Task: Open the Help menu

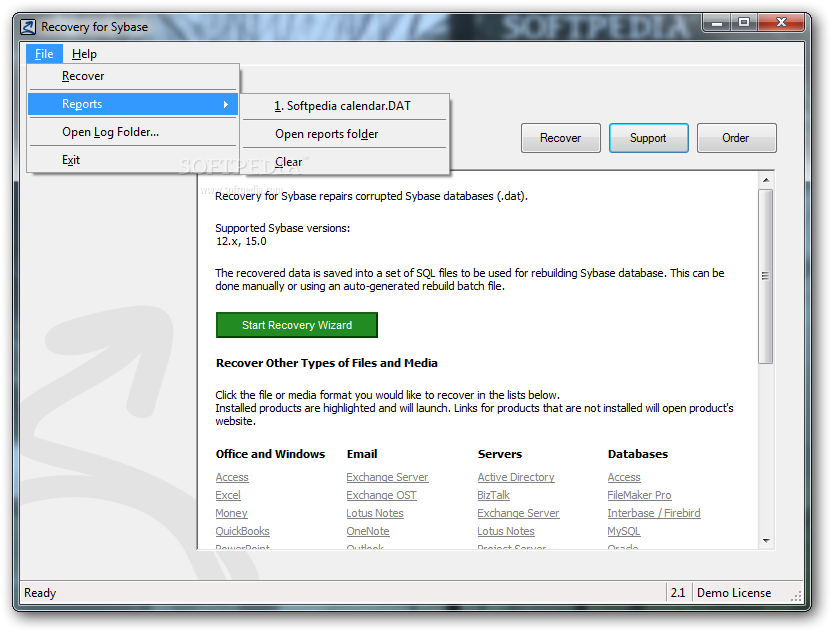Action: [x=84, y=54]
